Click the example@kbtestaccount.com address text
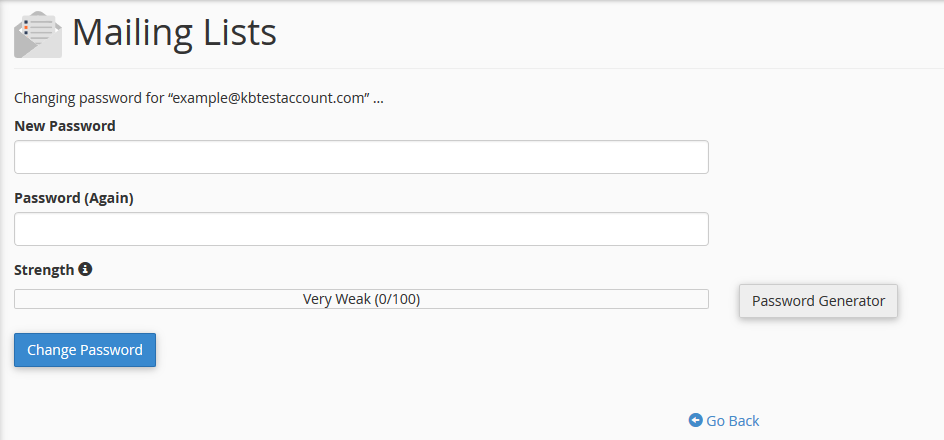 [270, 99]
